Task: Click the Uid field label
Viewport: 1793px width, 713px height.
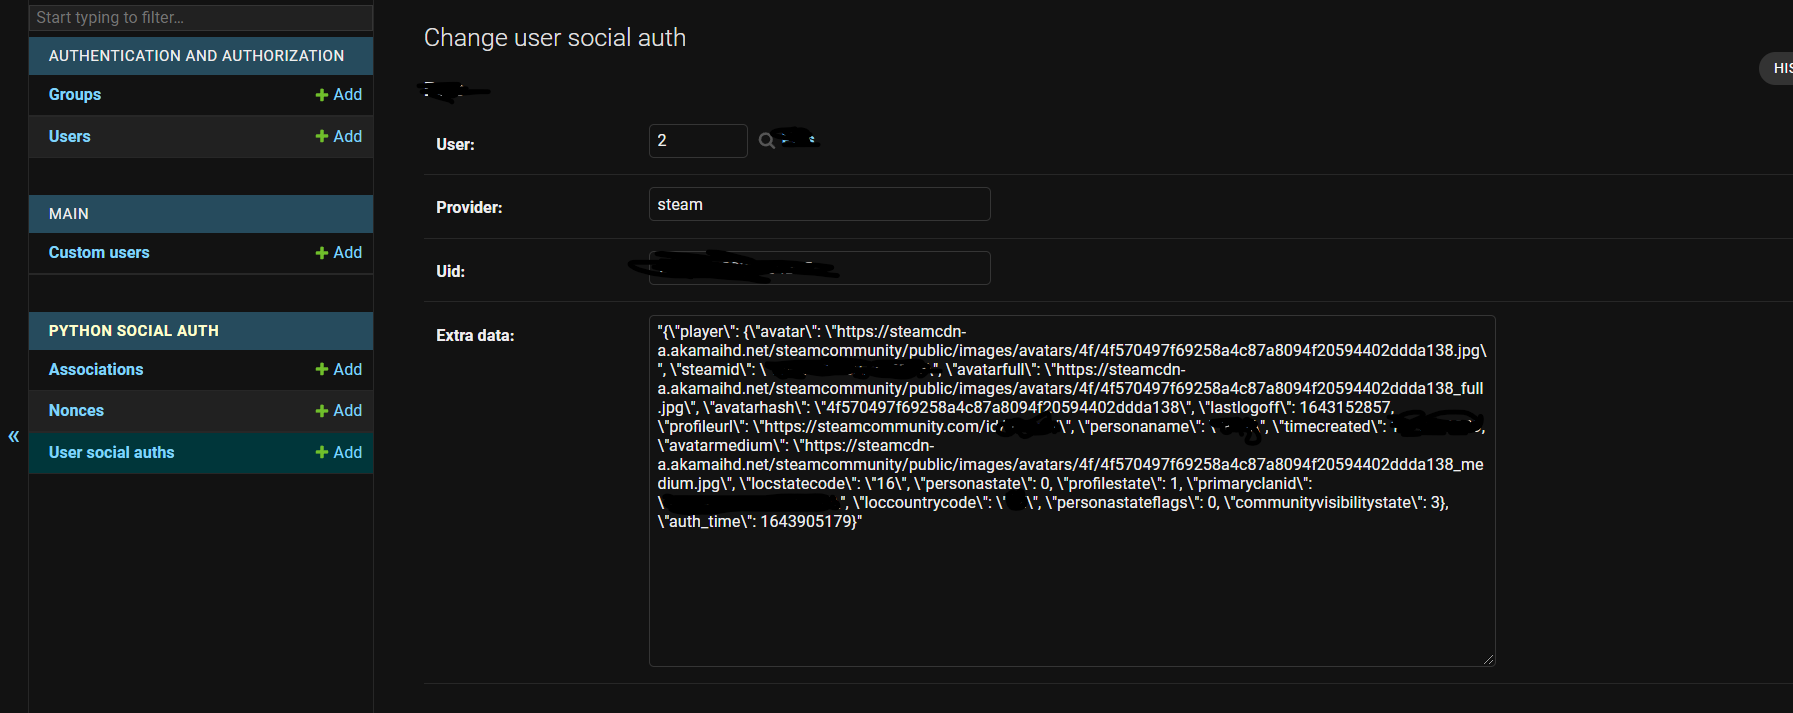Action: [450, 272]
